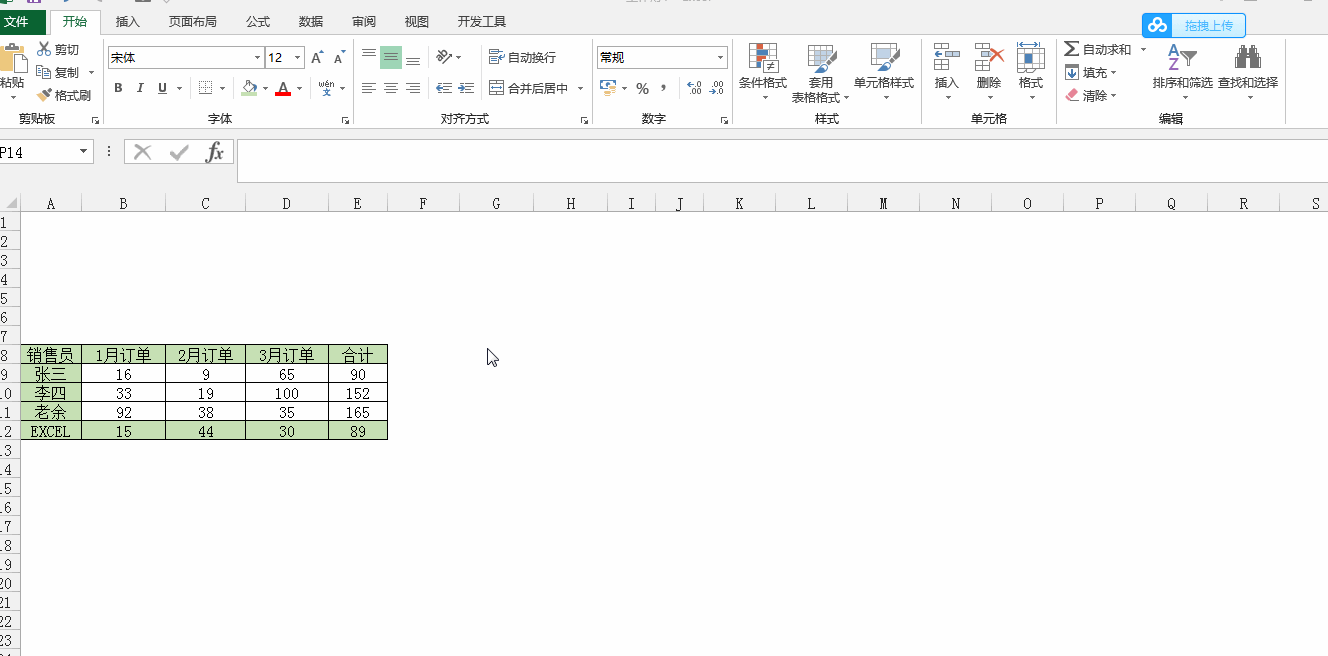Image resolution: width=1328 pixels, height=656 pixels.
Task: Apply comma style
Action: pos(663,88)
